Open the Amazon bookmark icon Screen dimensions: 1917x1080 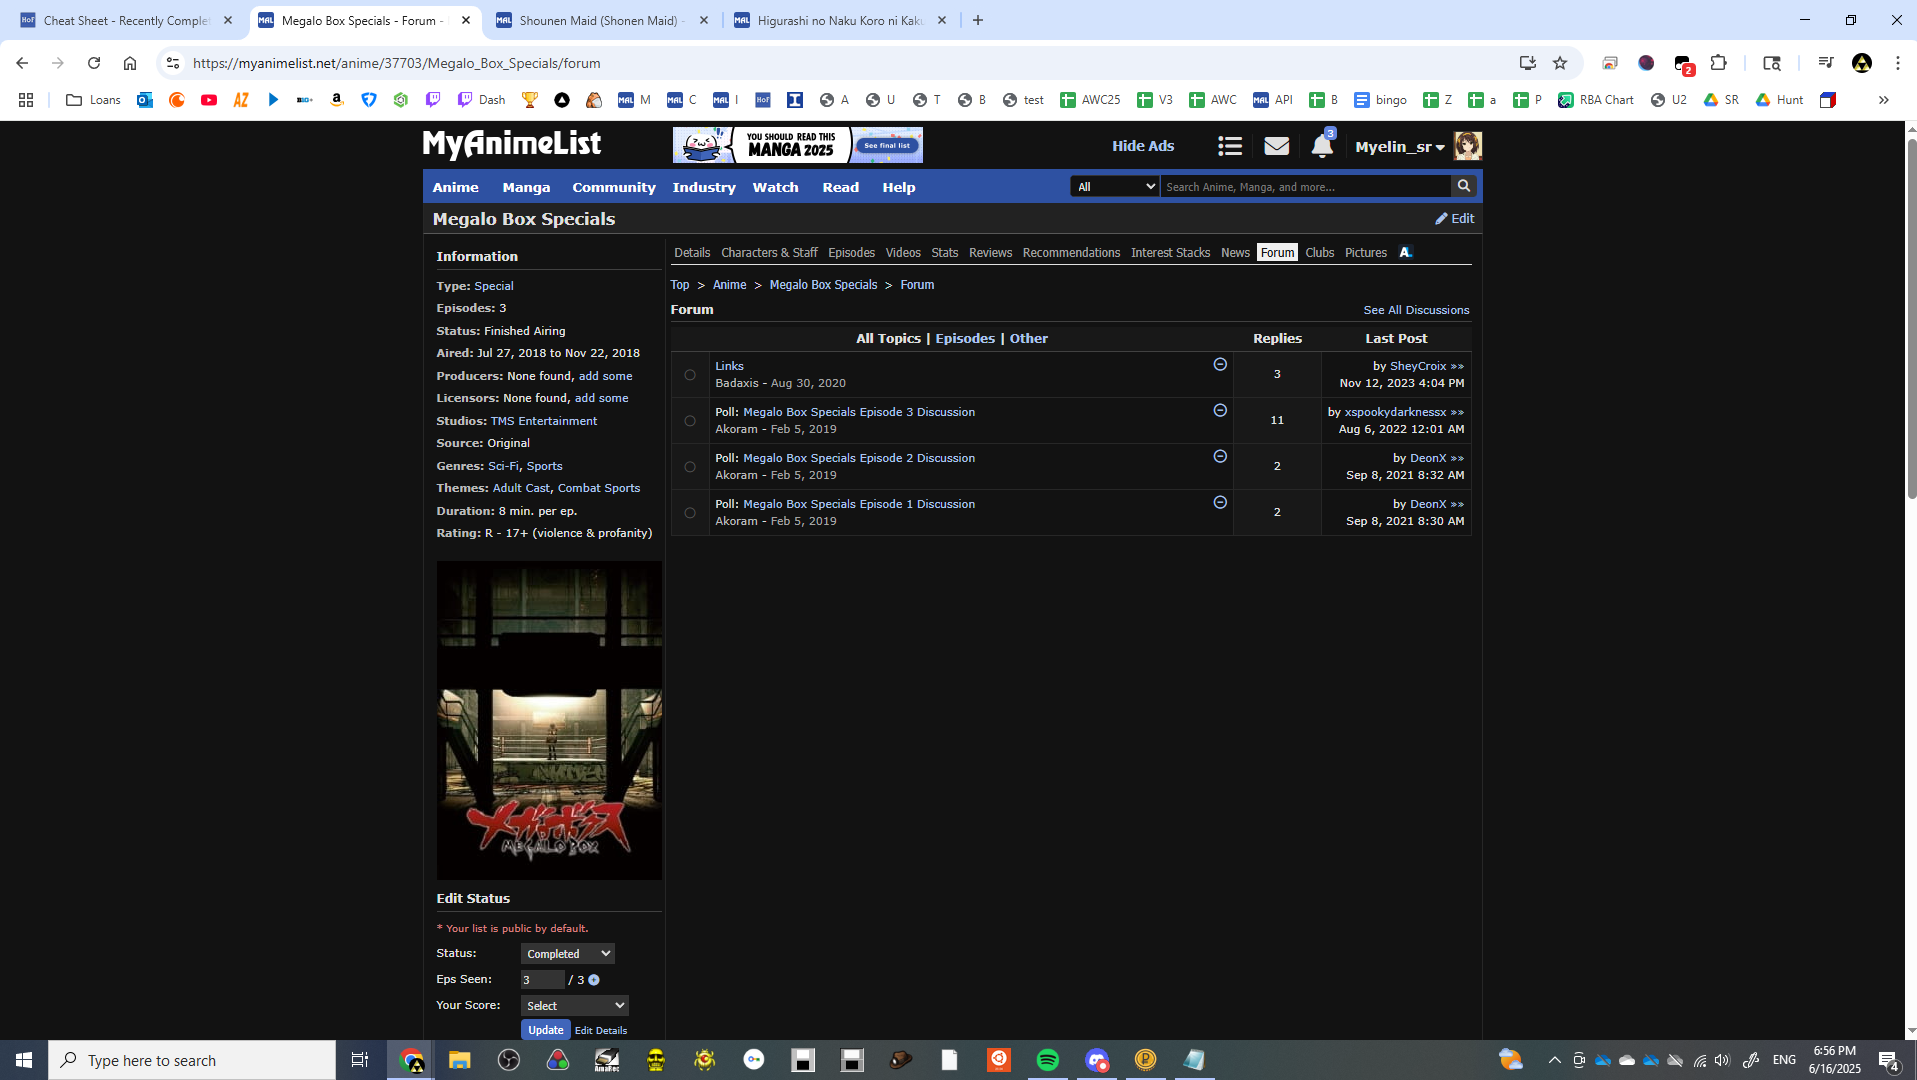[337, 100]
